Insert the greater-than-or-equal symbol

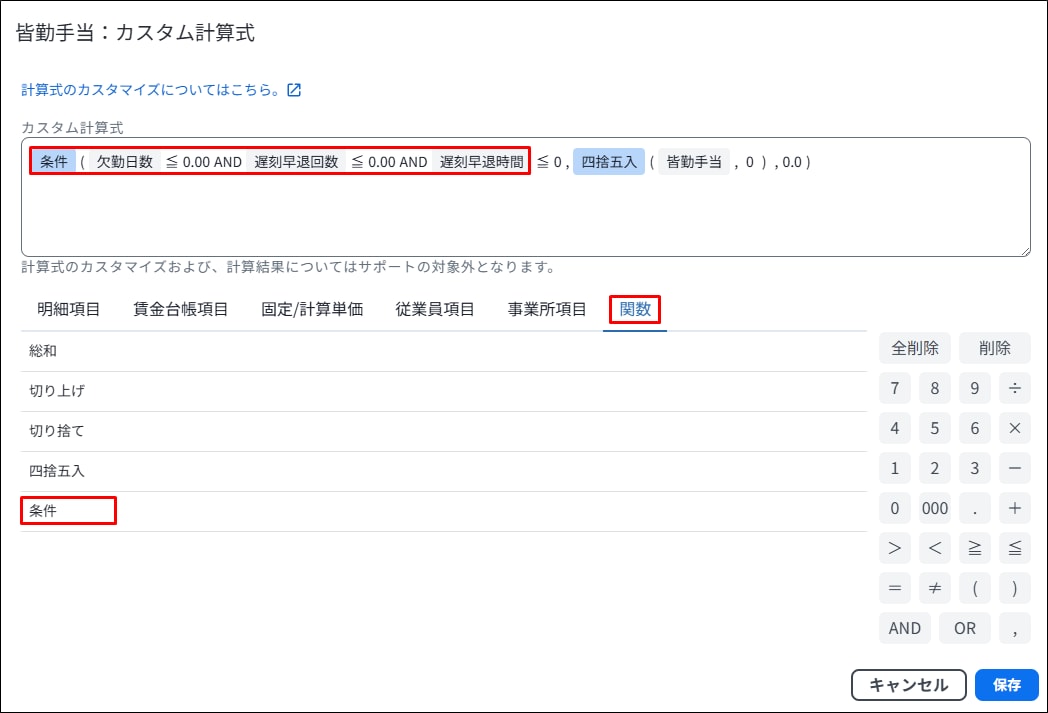point(974,548)
